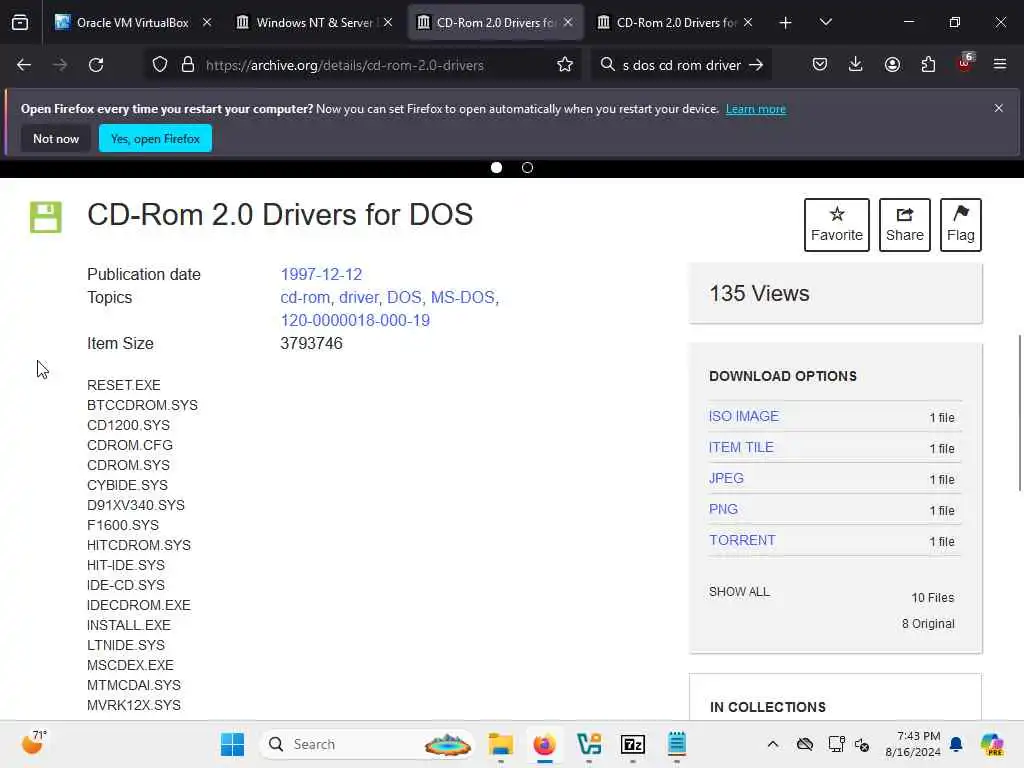This screenshot has height=768, width=1024.
Task: View site security padlock info
Action: tap(188, 65)
